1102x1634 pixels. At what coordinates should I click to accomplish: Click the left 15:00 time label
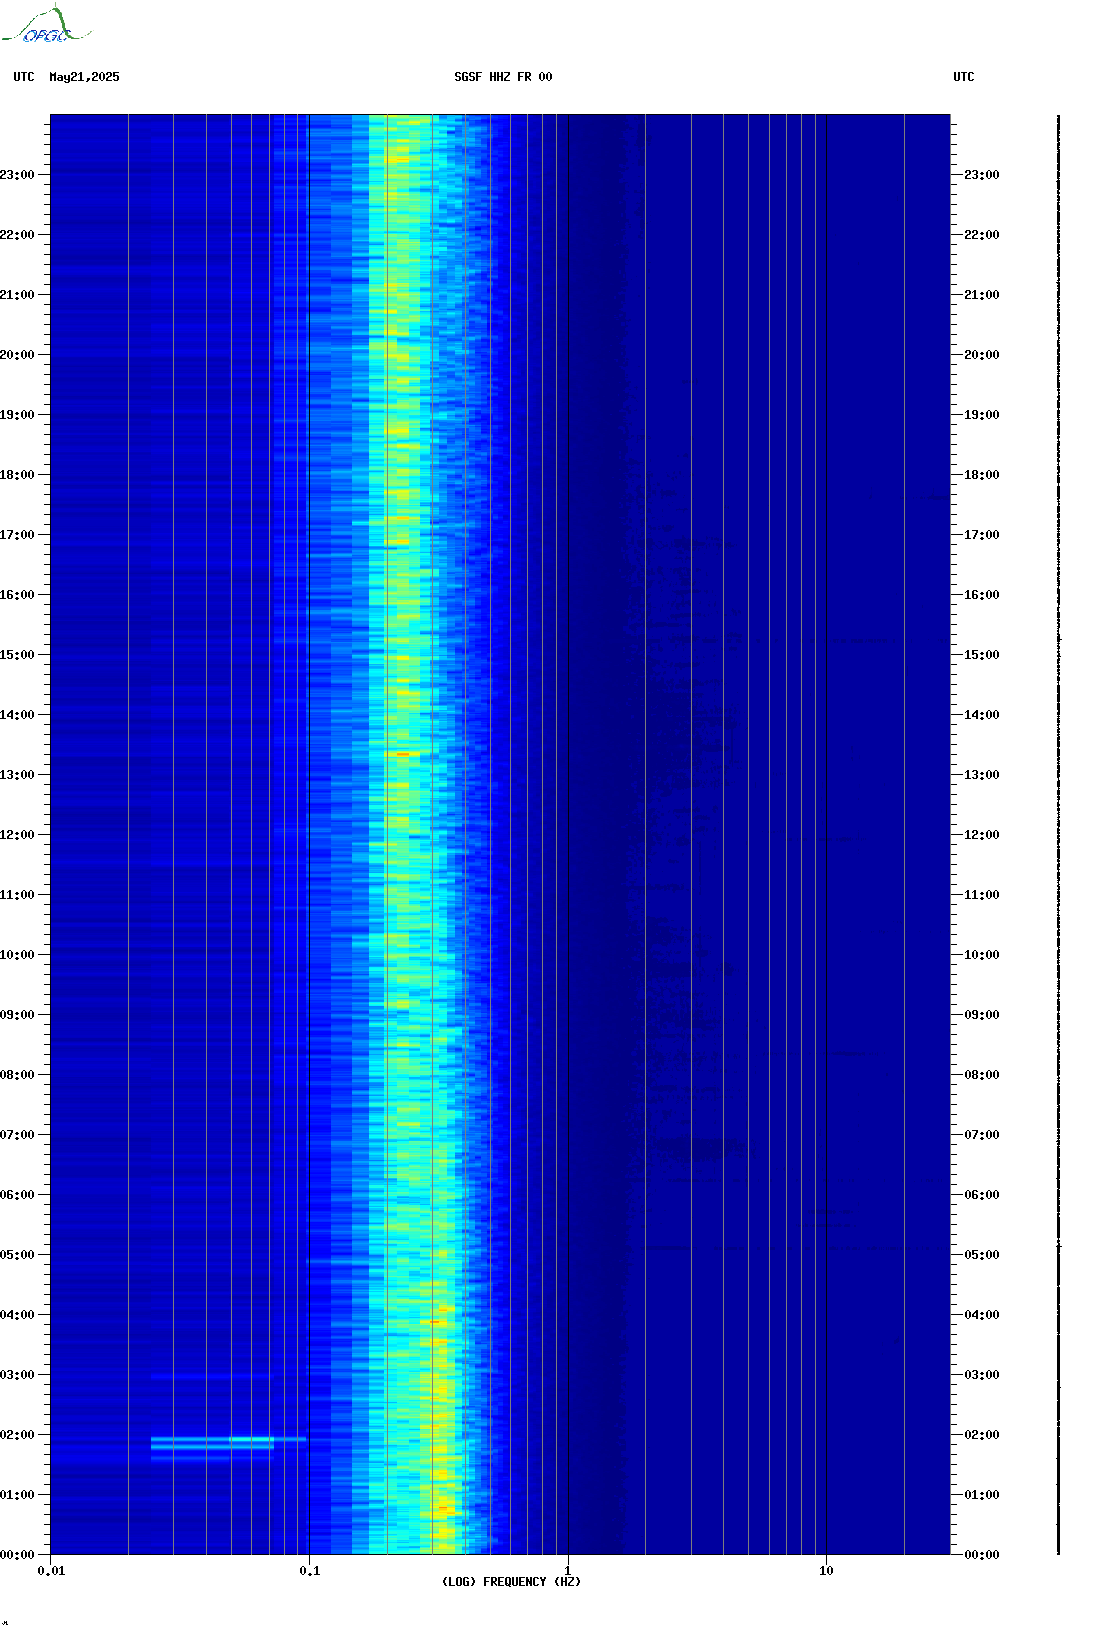[17, 655]
